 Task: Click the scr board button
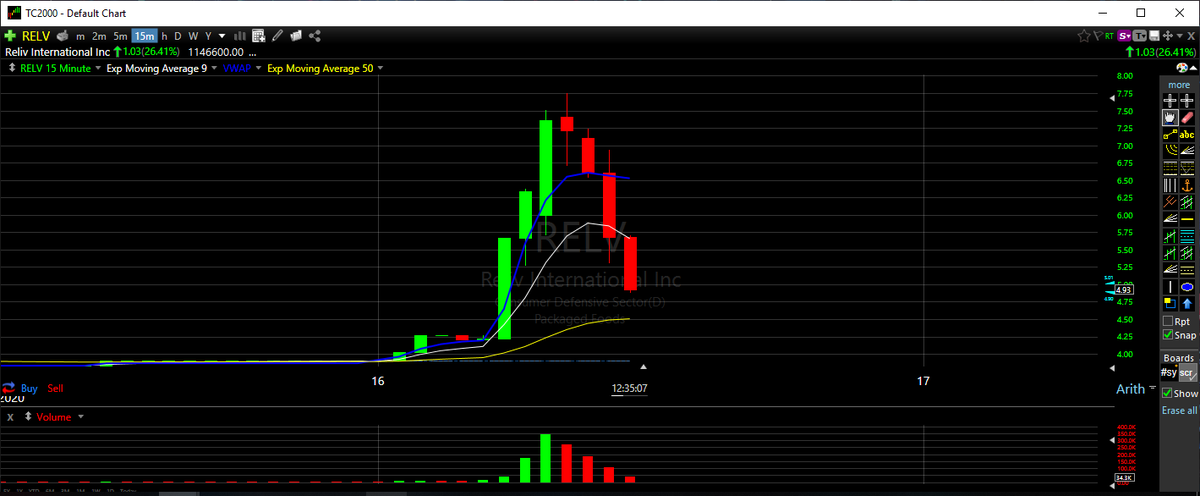click(x=1187, y=373)
